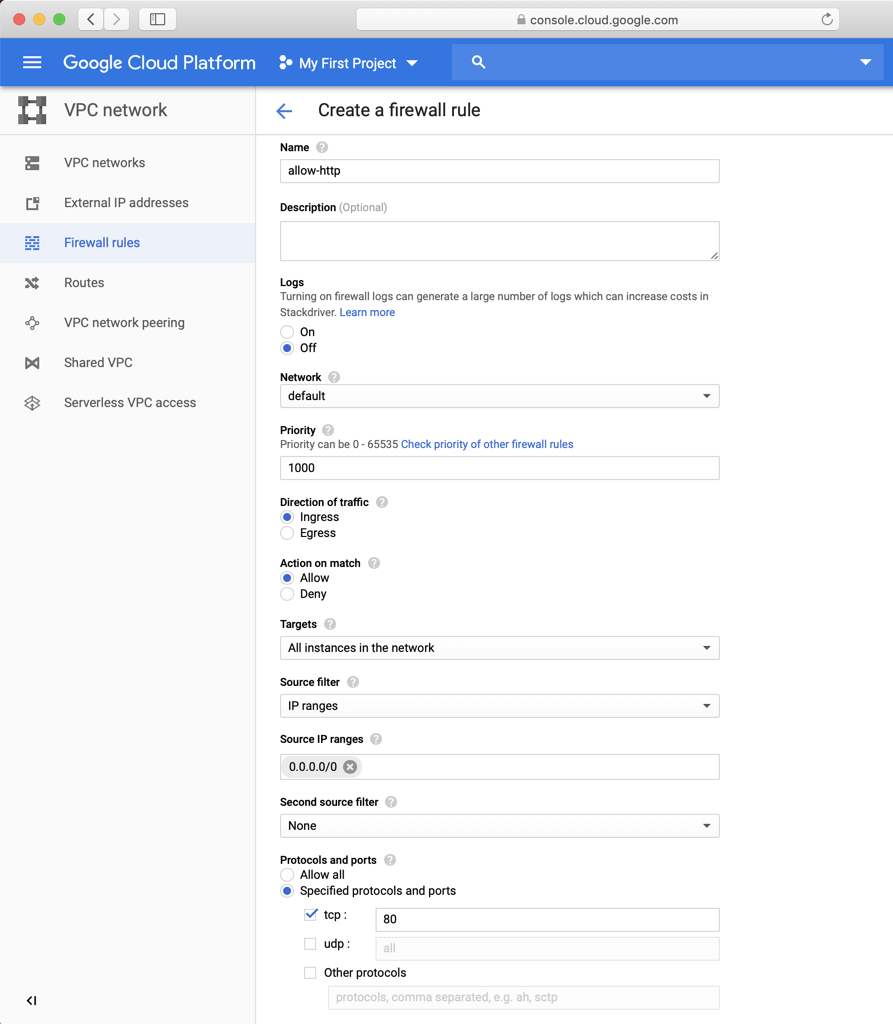Click the help icon next to Targets
The width and height of the screenshot is (893, 1024).
(x=330, y=624)
